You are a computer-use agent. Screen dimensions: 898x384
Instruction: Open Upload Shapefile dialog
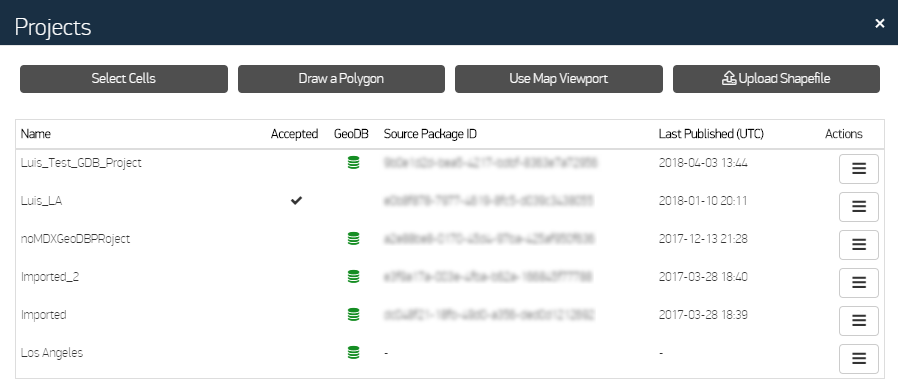[776, 79]
